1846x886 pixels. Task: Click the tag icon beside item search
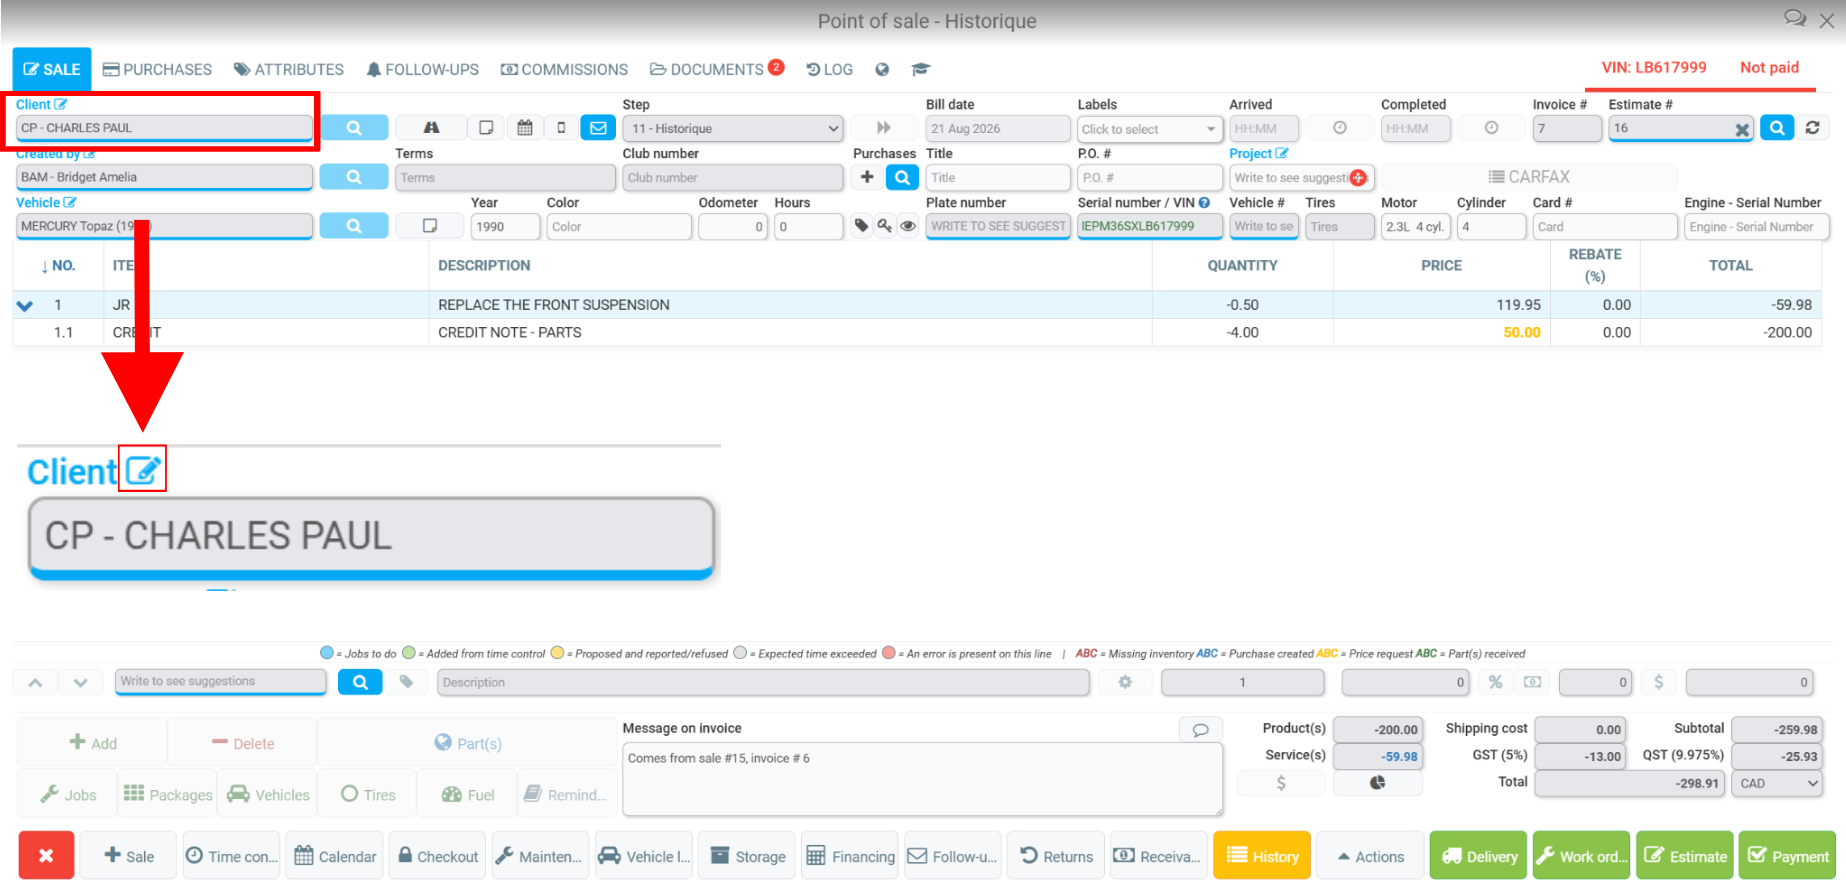406,682
